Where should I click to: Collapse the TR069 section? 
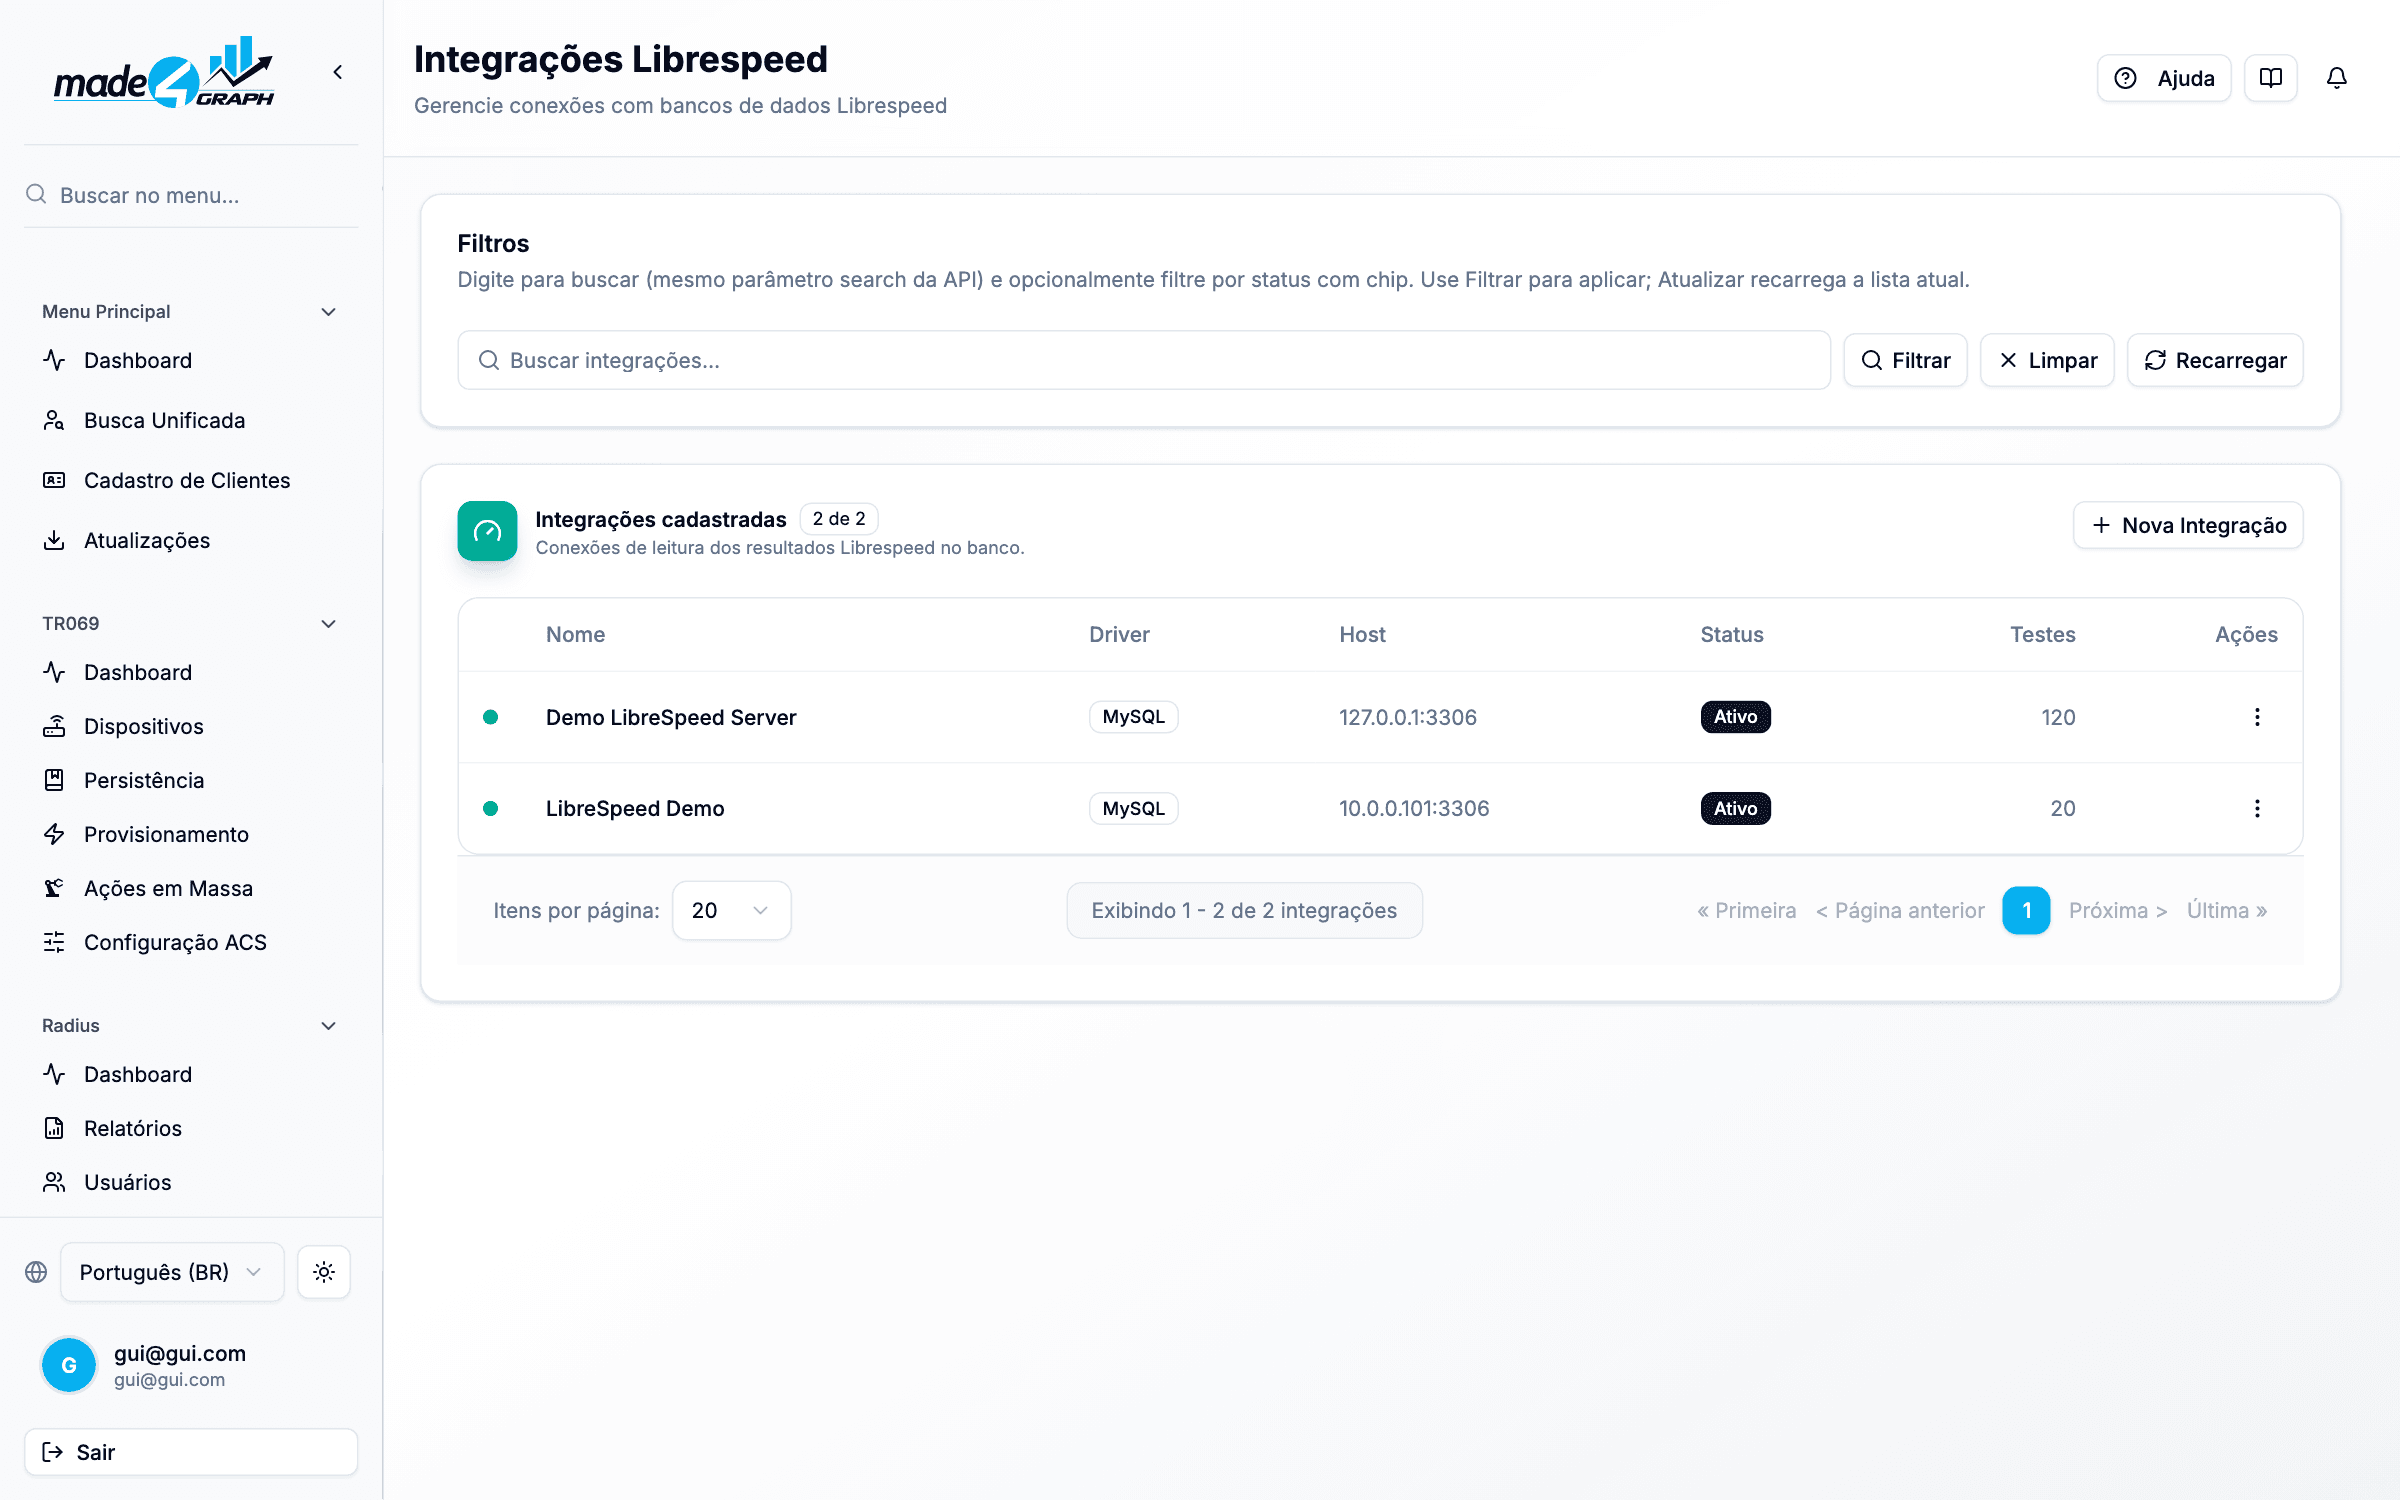coord(328,624)
